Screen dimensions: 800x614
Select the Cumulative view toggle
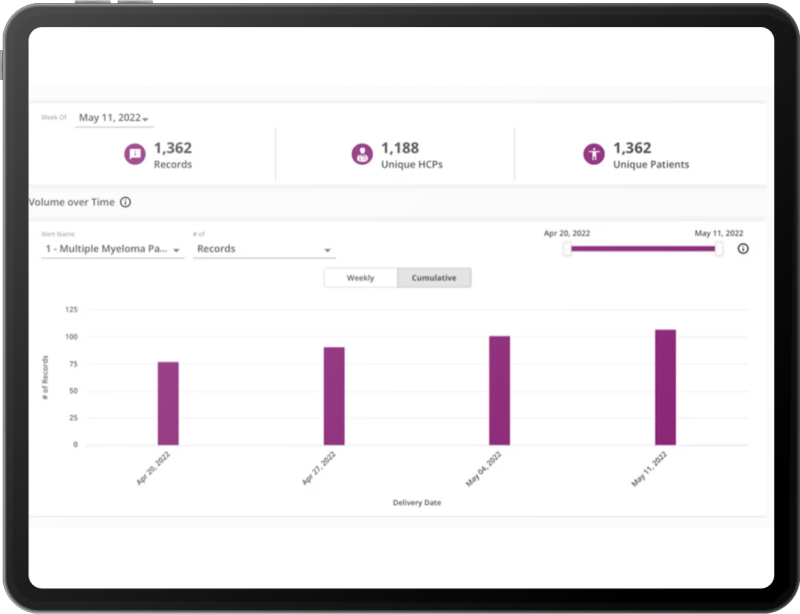tap(434, 278)
